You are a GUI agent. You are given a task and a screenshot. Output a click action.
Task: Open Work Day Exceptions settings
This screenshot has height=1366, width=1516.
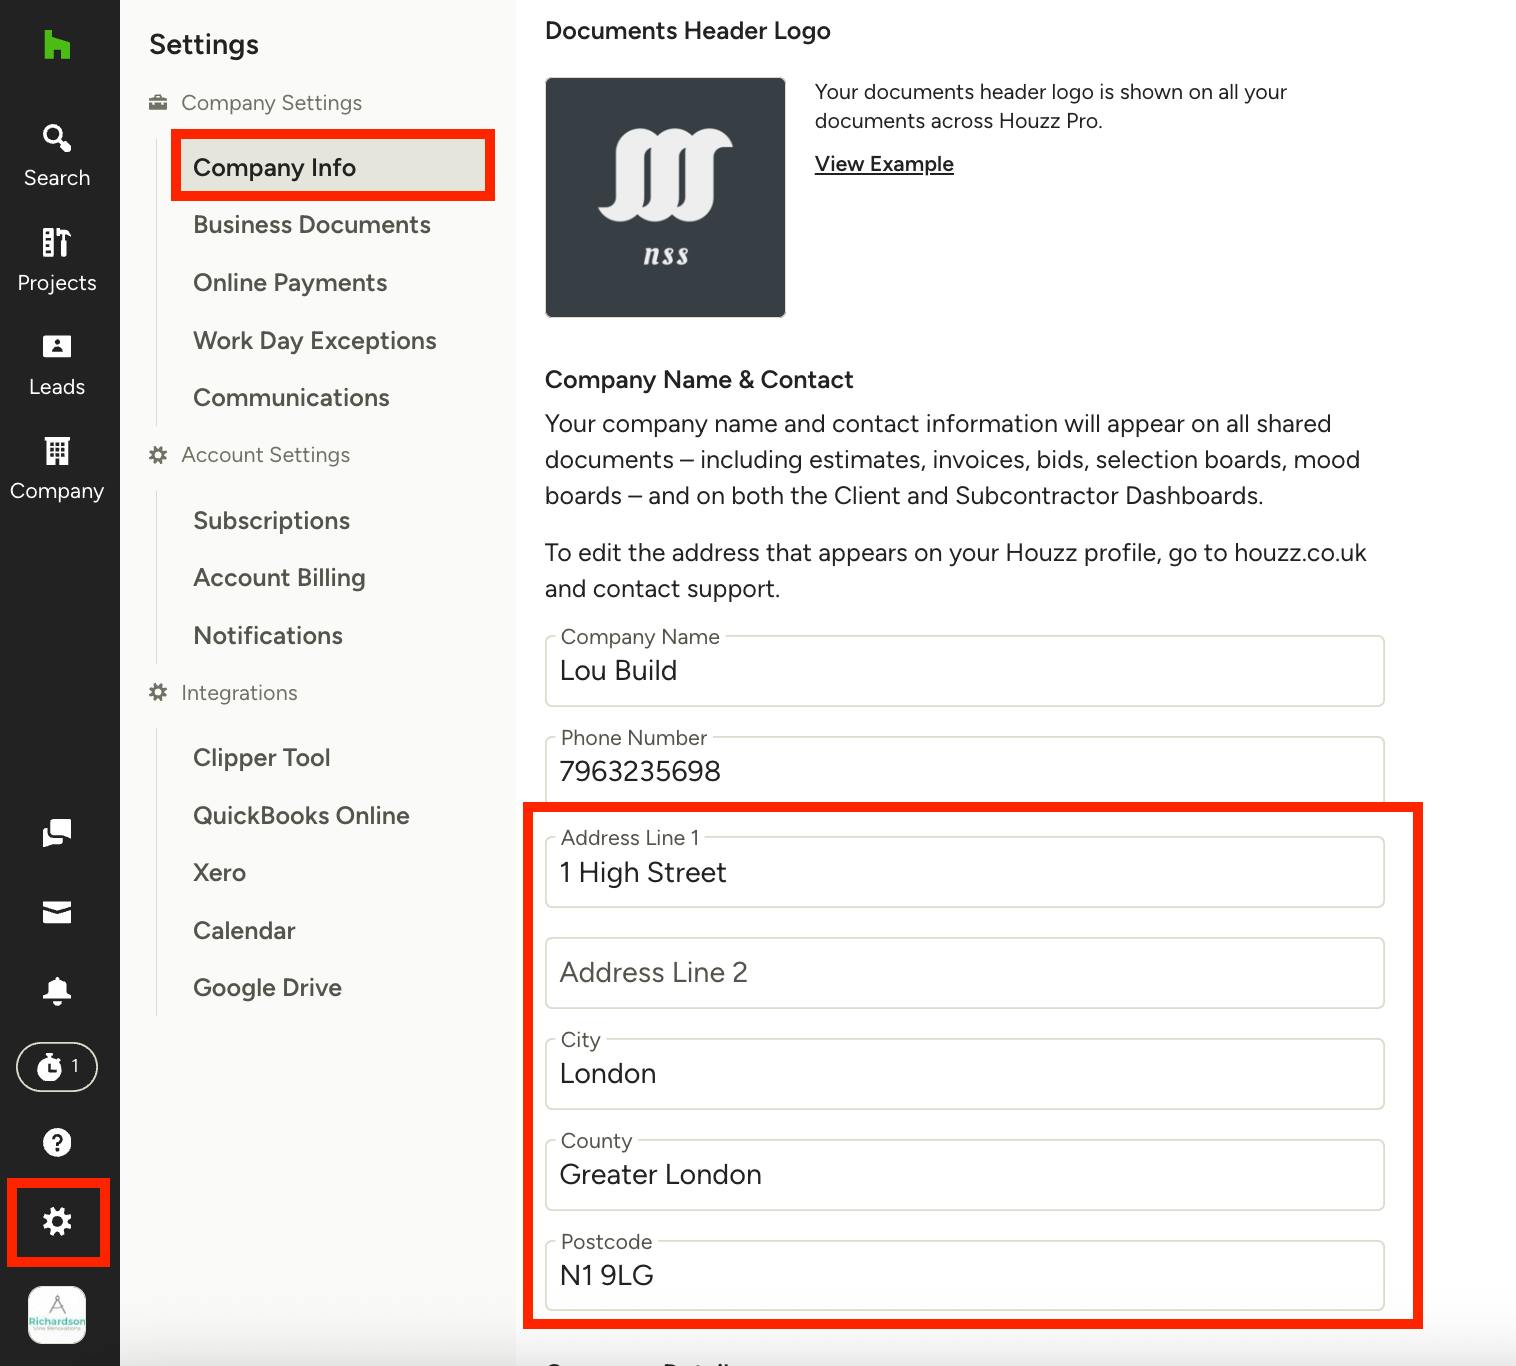click(x=315, y=341)
